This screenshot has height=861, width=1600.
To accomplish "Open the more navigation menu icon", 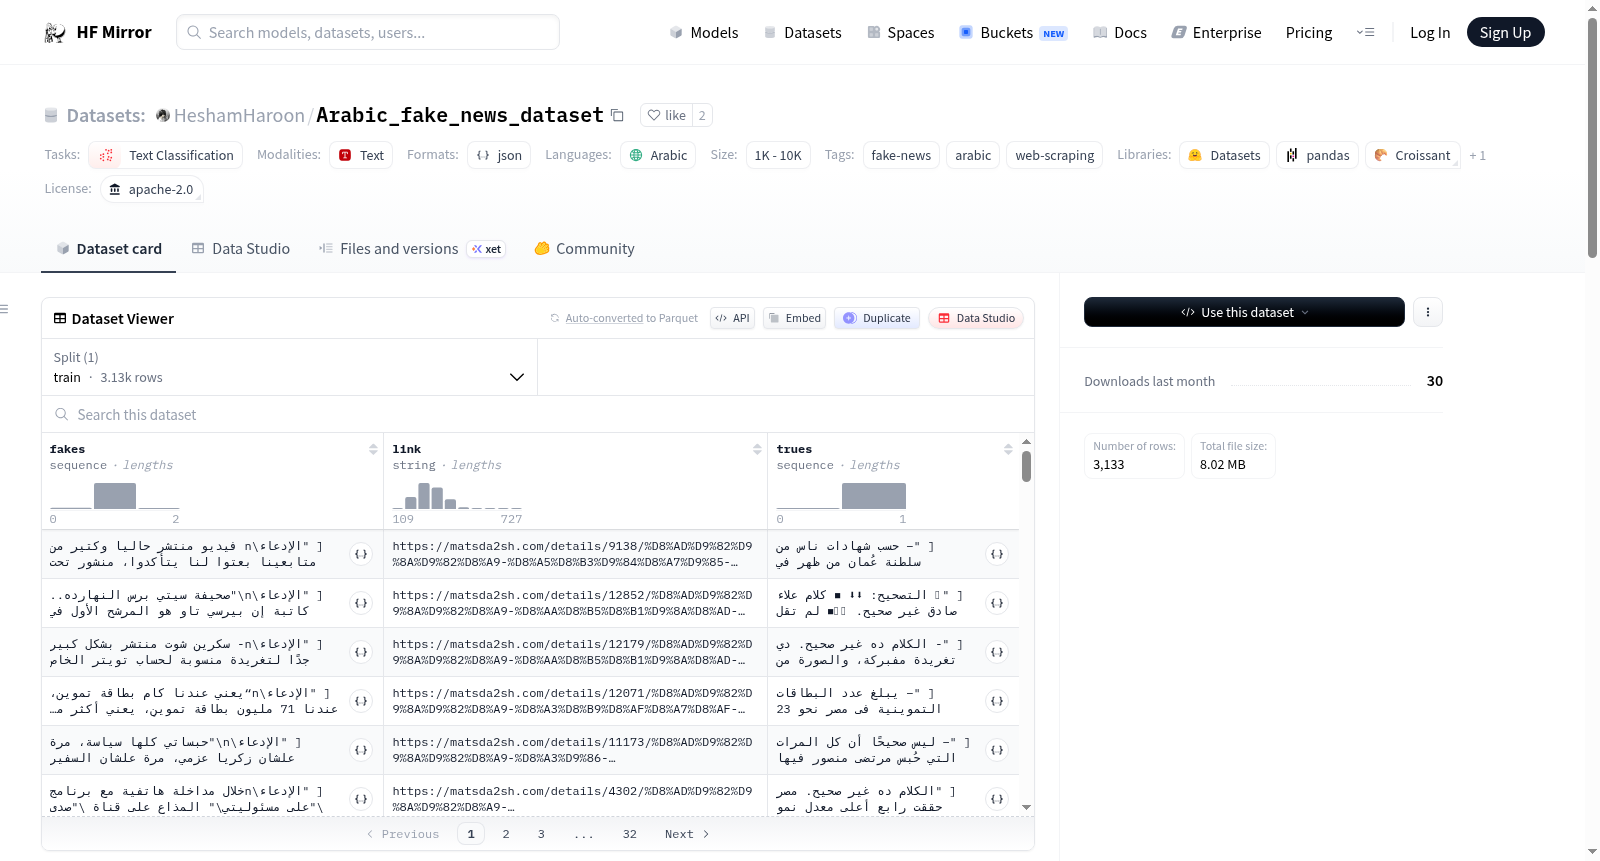I will click(x=1365, y=33).
